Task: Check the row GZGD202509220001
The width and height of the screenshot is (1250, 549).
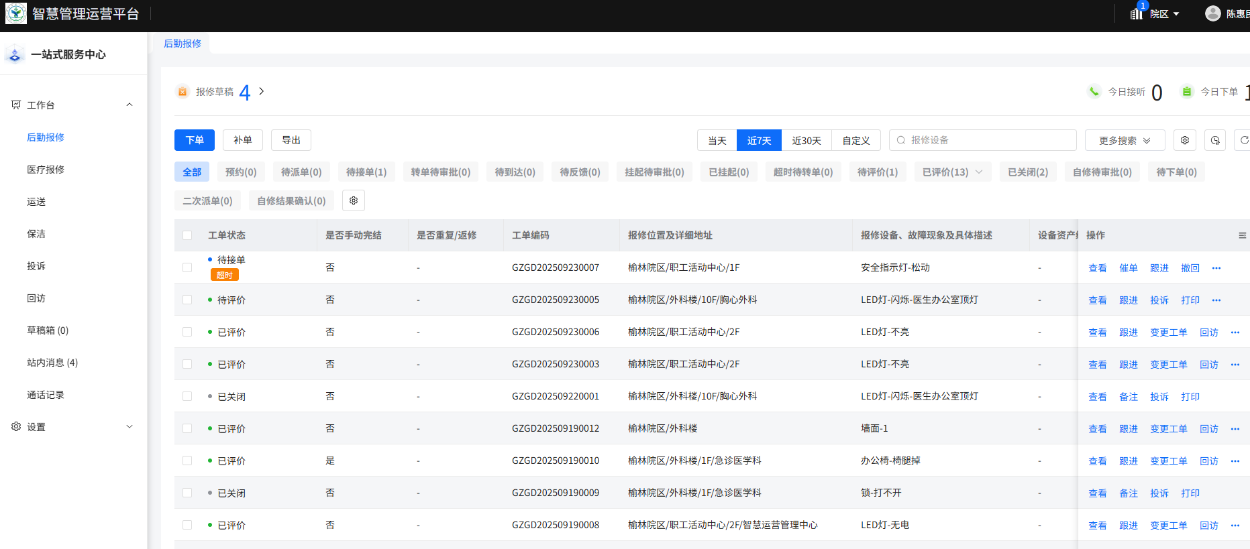Action: pyautogui.click(x=187, y=396)
